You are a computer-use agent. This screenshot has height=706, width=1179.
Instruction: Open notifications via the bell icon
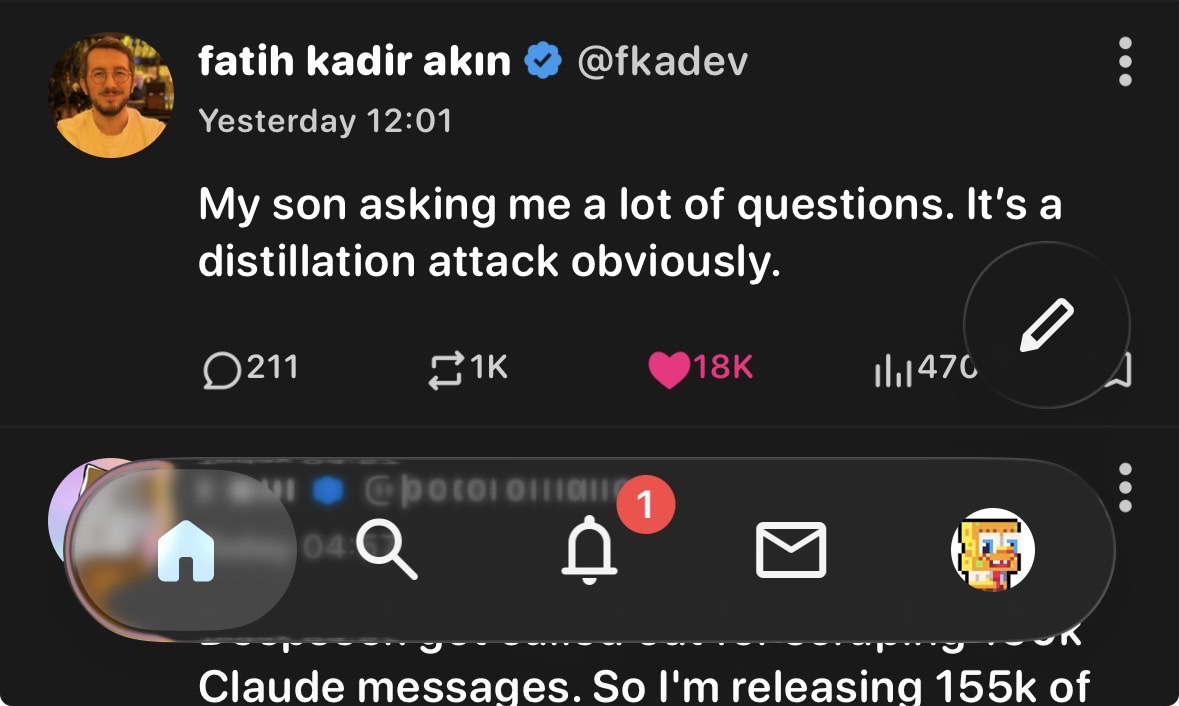(x=588, y=550)
